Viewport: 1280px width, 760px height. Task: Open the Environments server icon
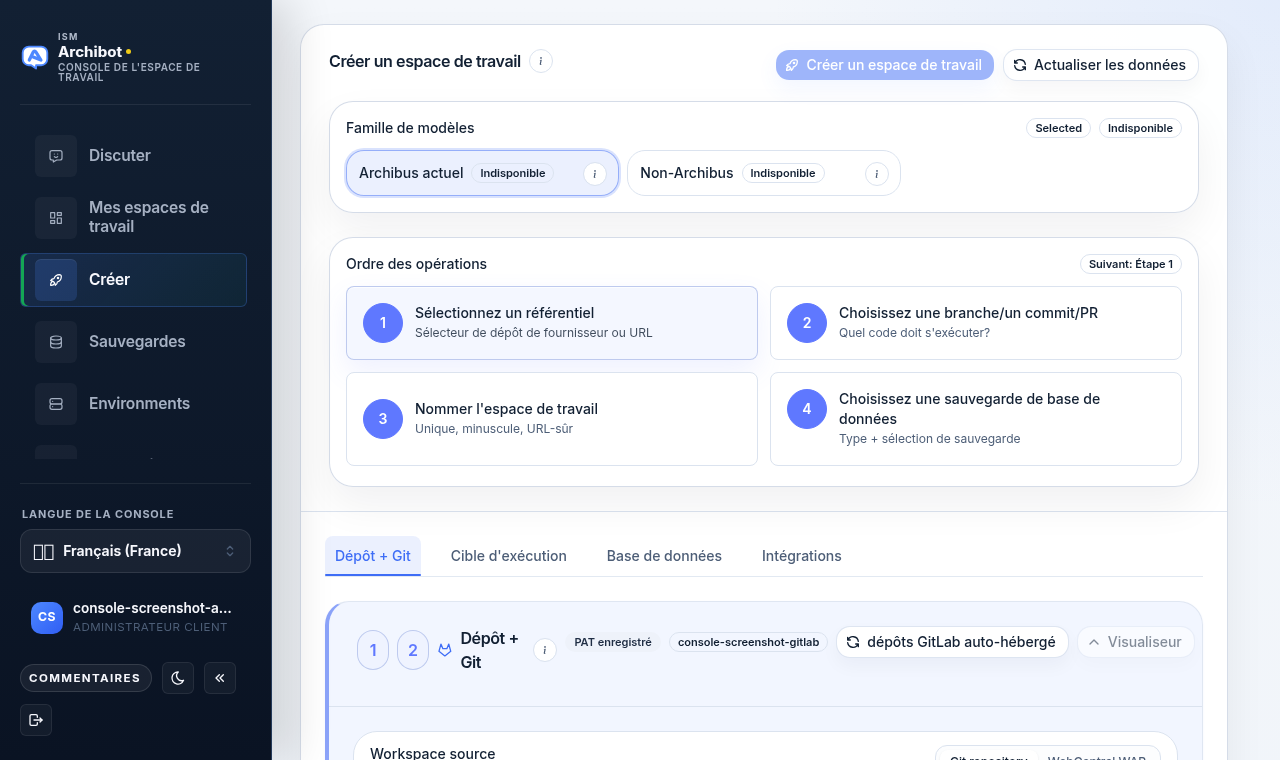coord(56,404)
